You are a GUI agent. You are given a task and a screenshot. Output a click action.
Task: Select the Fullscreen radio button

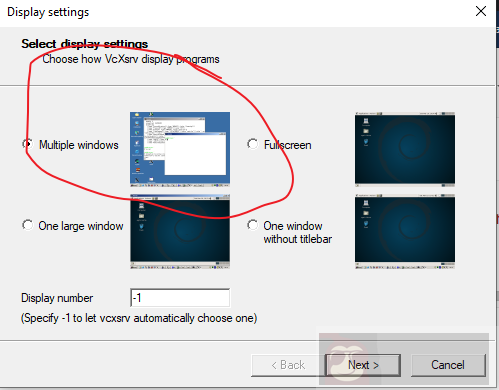tap(253, 144)
